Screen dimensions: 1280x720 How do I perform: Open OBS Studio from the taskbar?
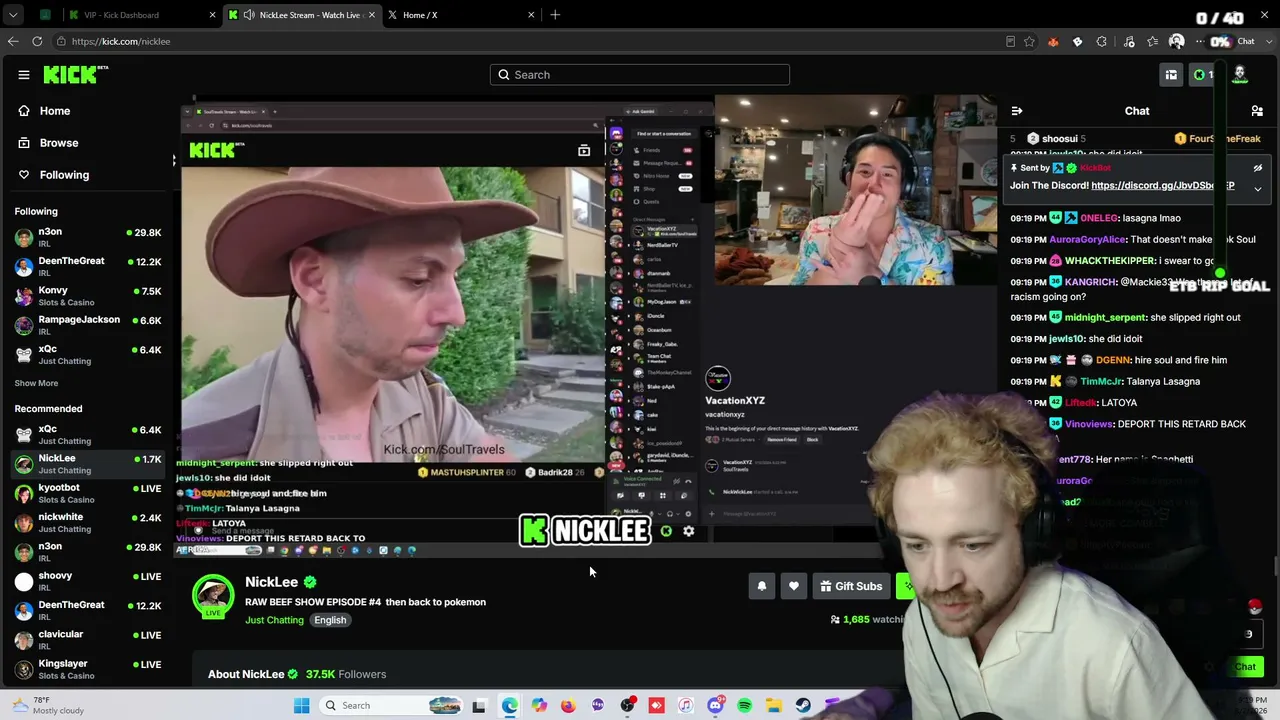coord(627,706)
